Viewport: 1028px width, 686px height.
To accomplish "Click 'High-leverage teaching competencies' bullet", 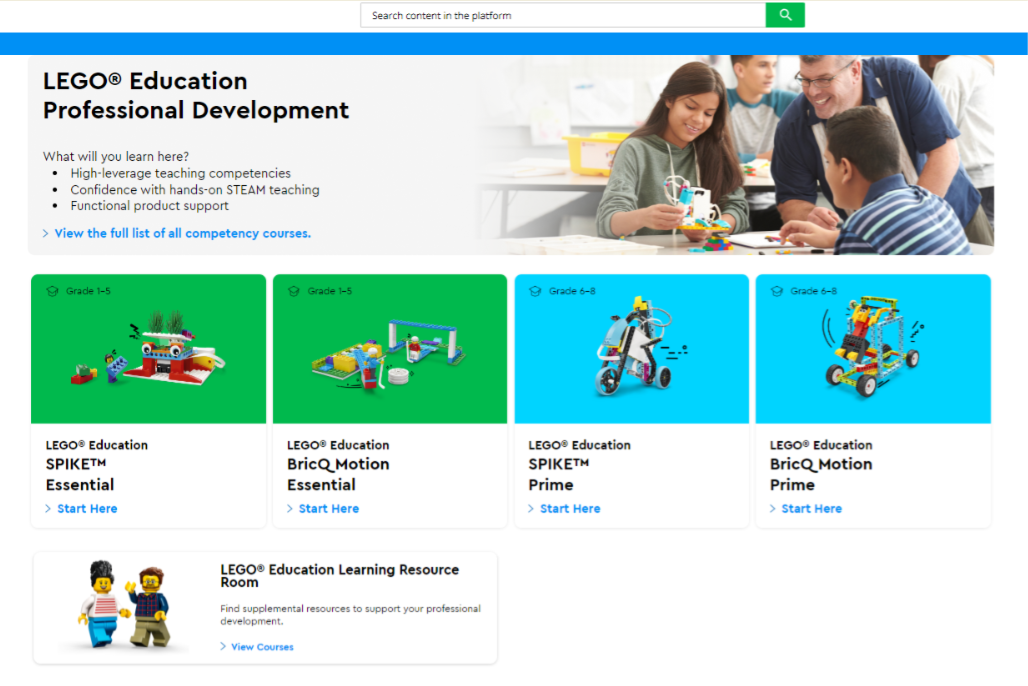I will click(180, 173).
